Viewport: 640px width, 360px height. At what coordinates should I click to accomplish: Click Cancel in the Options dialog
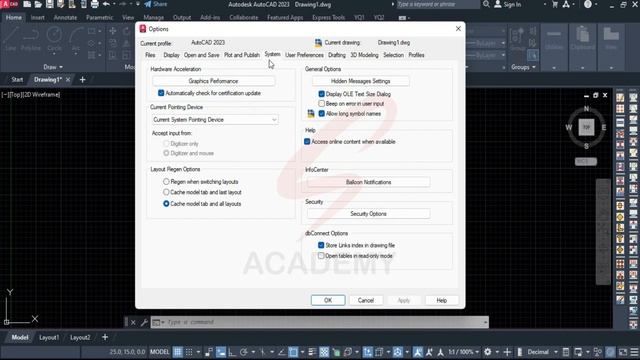point(366,300)
